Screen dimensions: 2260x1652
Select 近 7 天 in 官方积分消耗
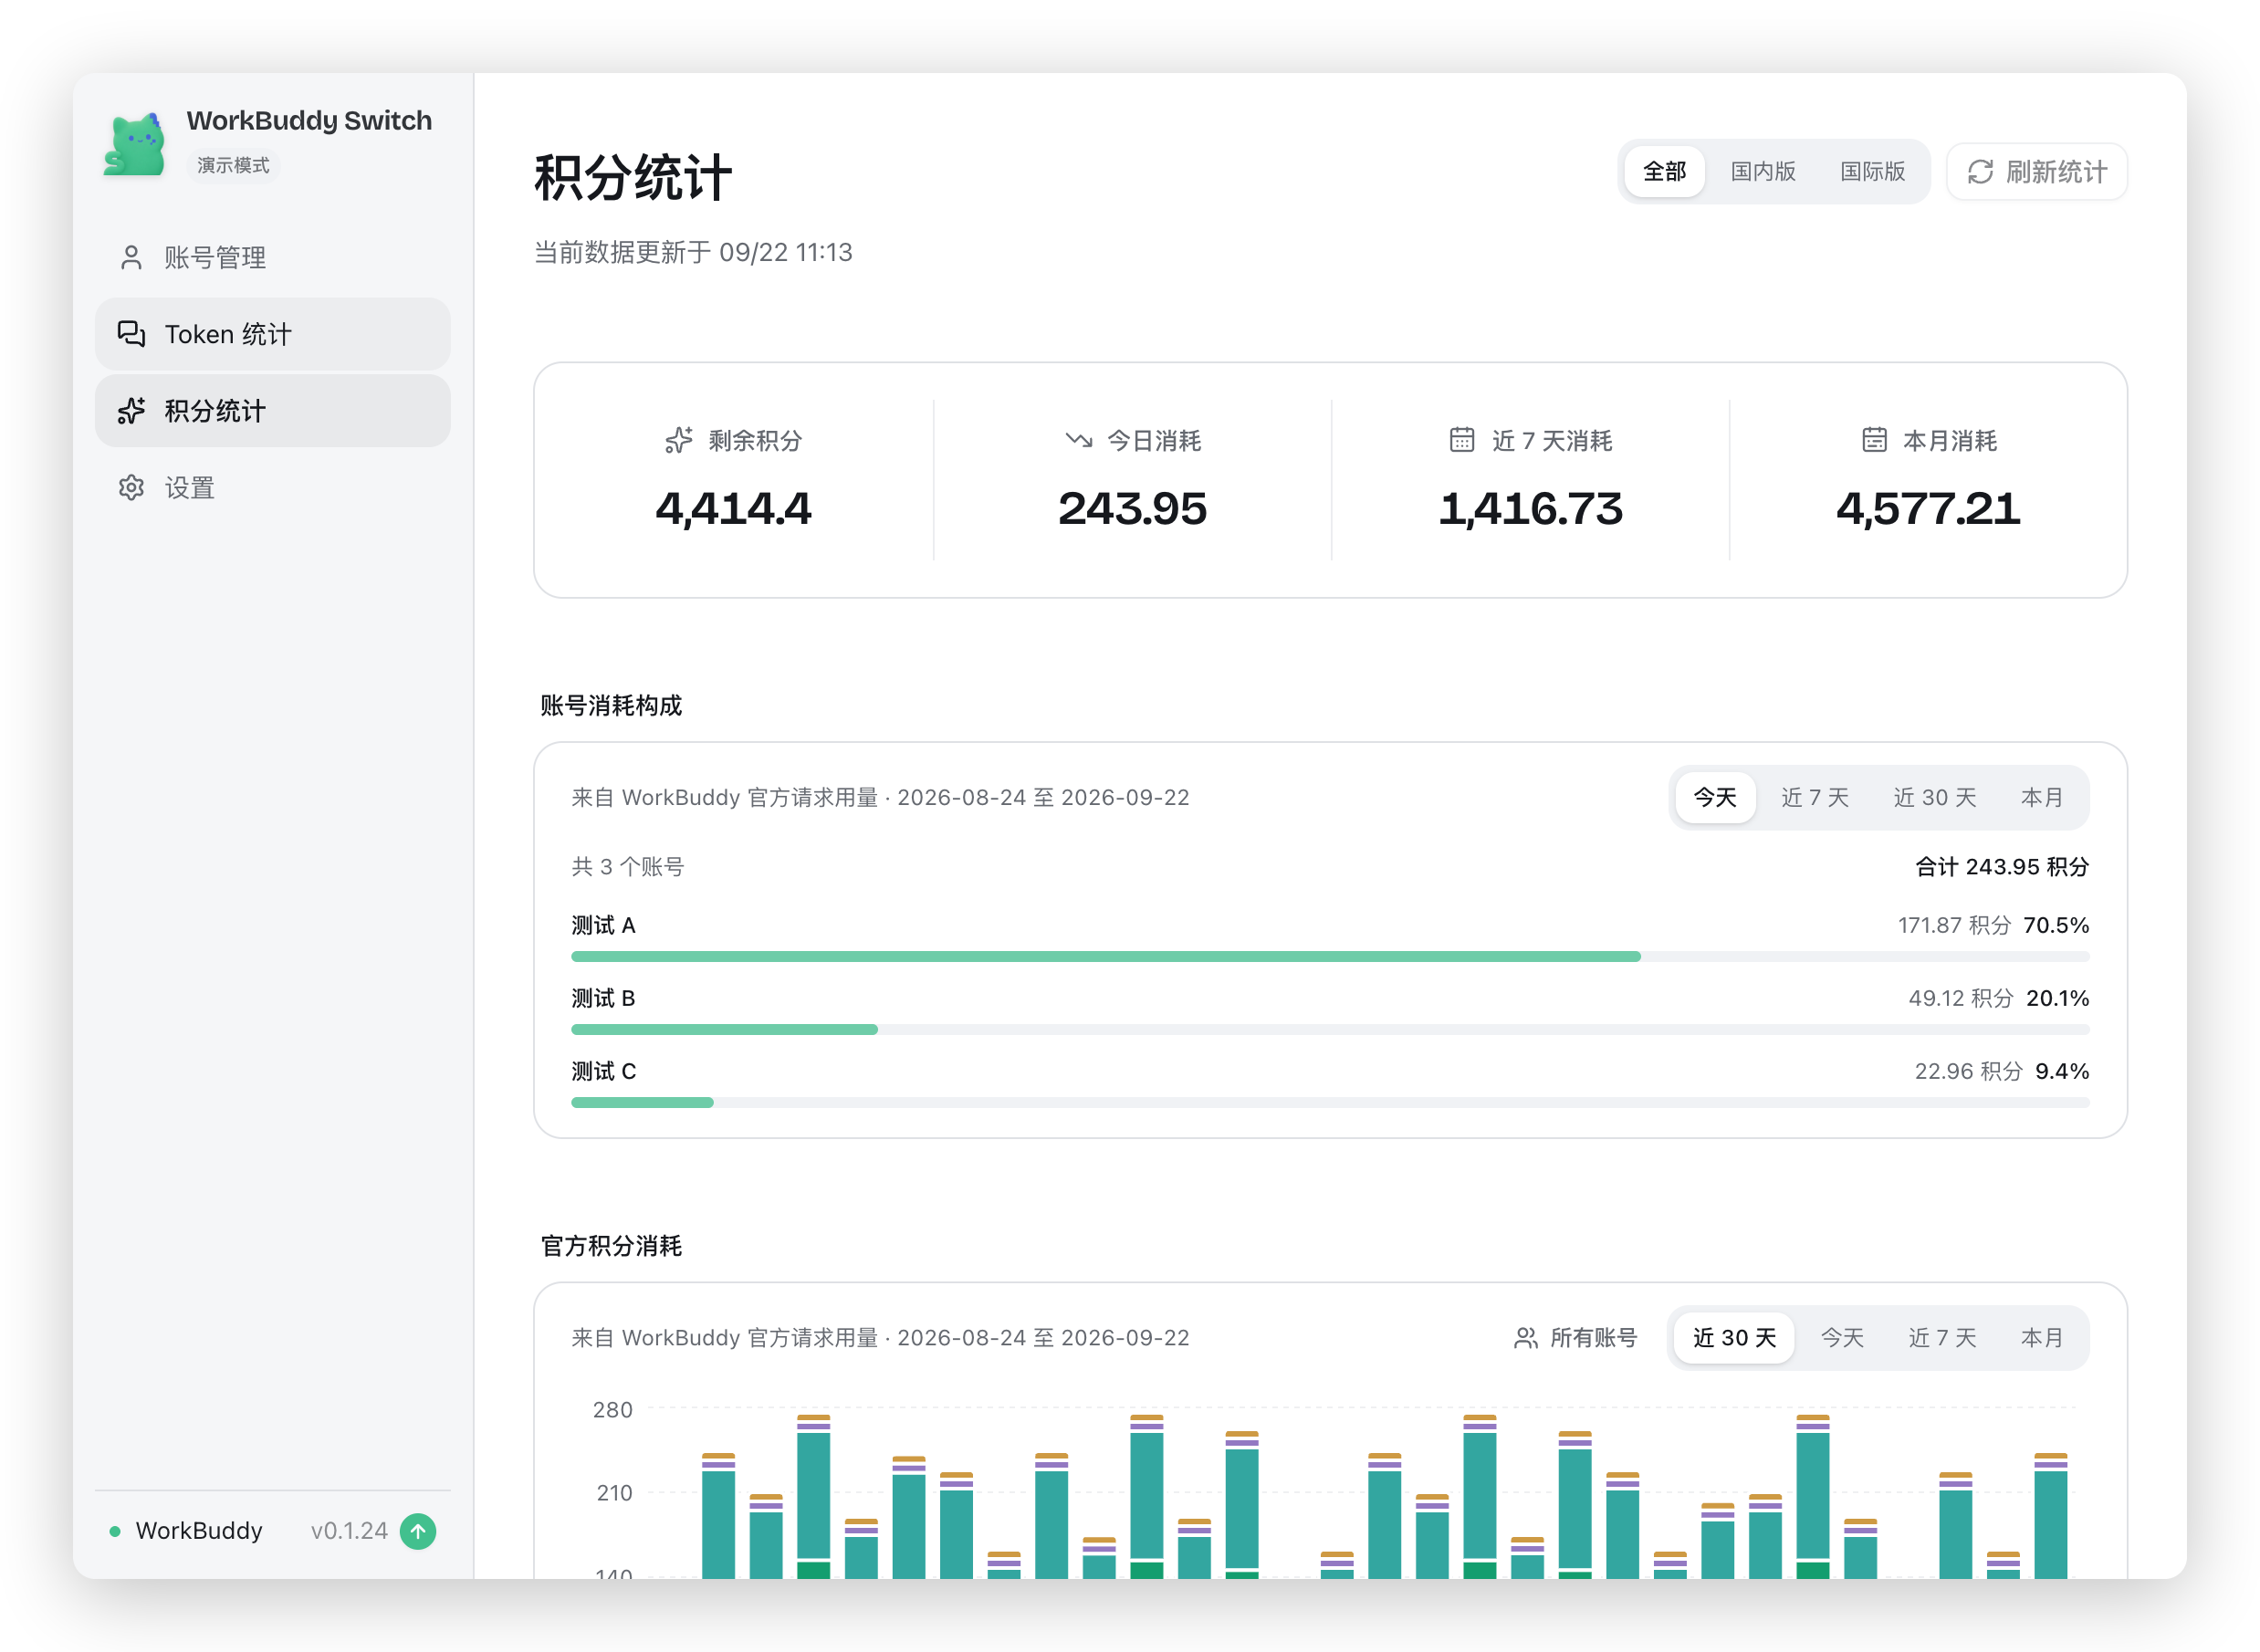coord(1942,1339)
